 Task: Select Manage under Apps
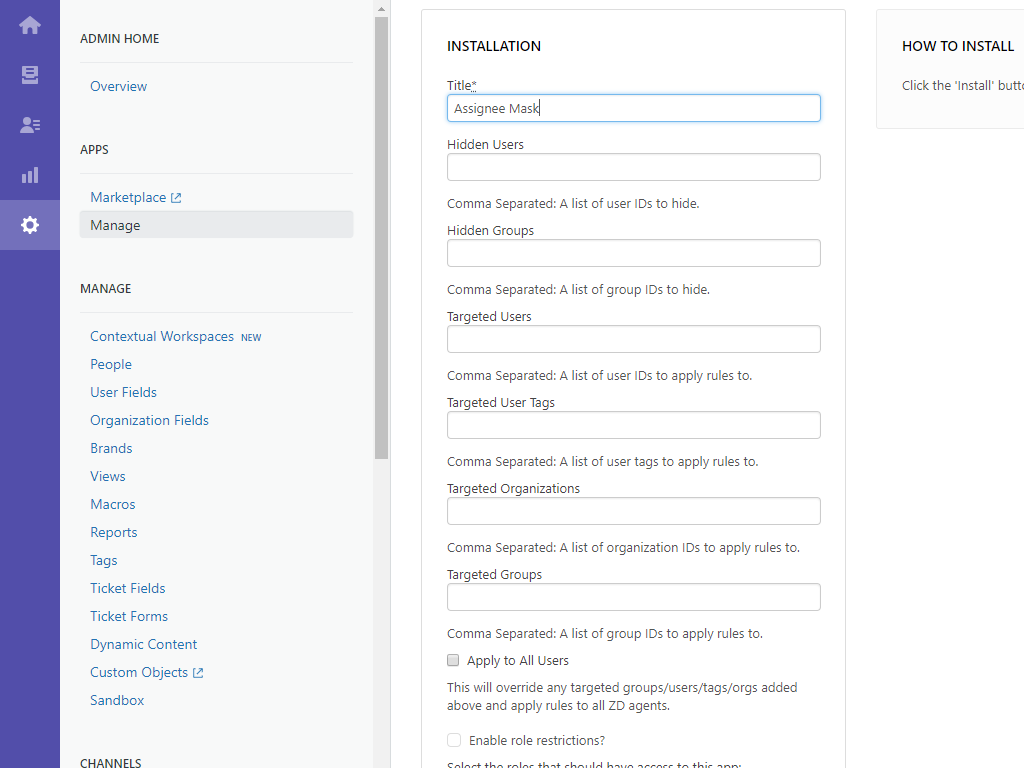(115, 225)
